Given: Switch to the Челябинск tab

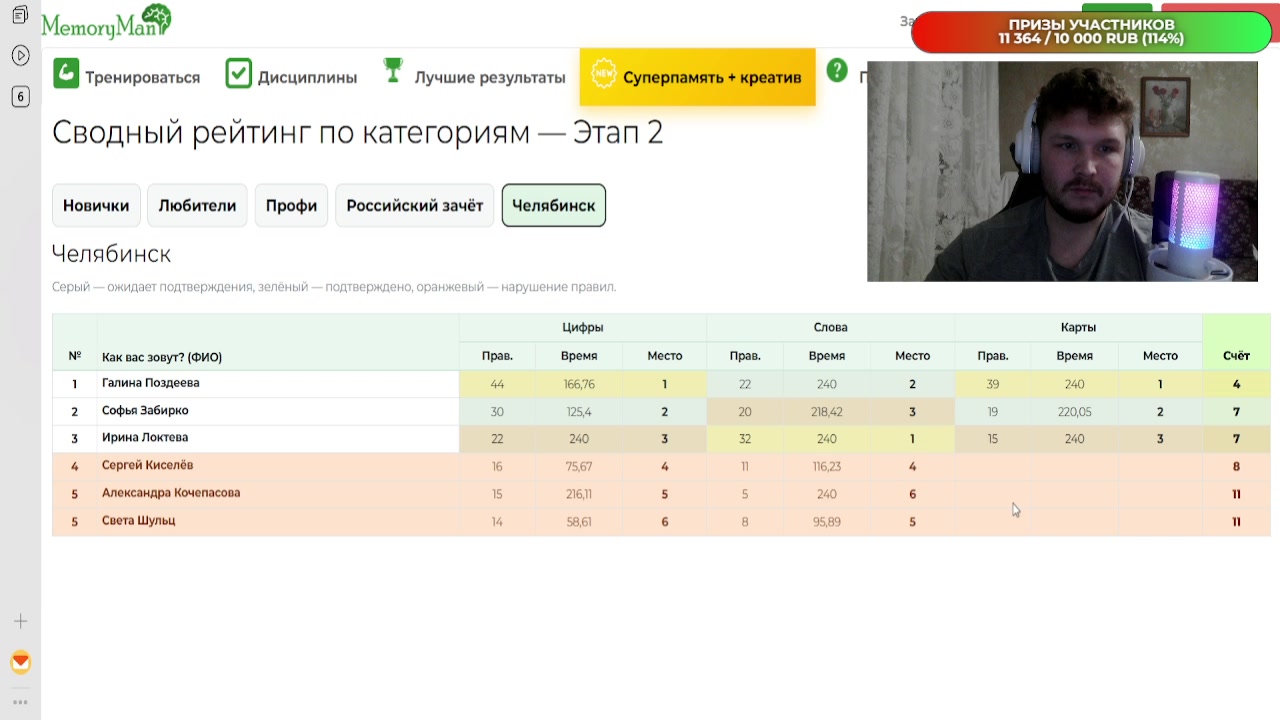Looking at the screenshot, I should 553,205.
